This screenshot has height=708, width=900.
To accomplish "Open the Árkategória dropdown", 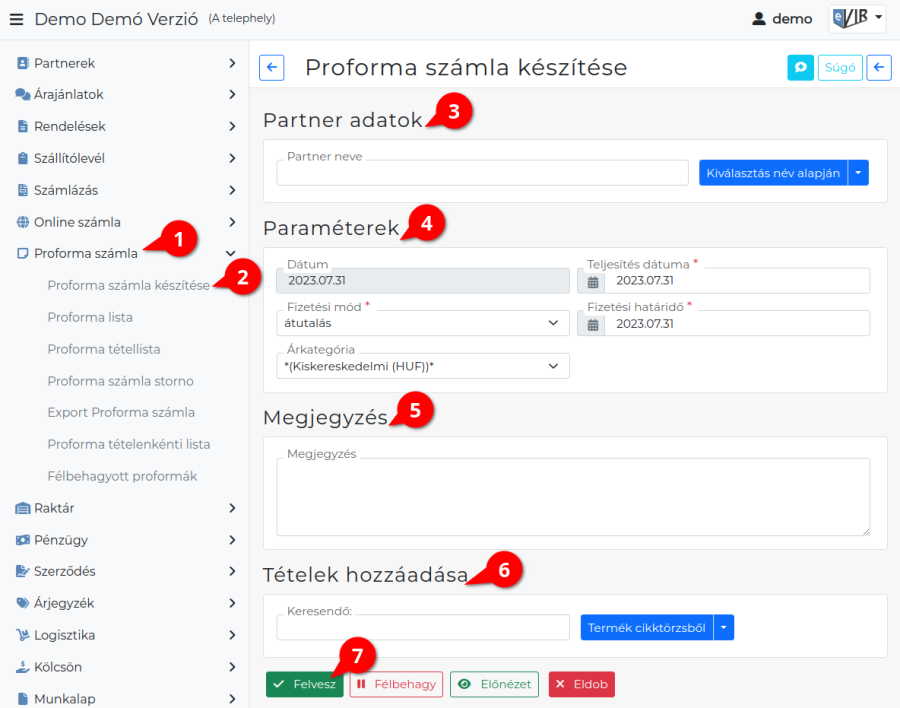I will pos(422,366).
